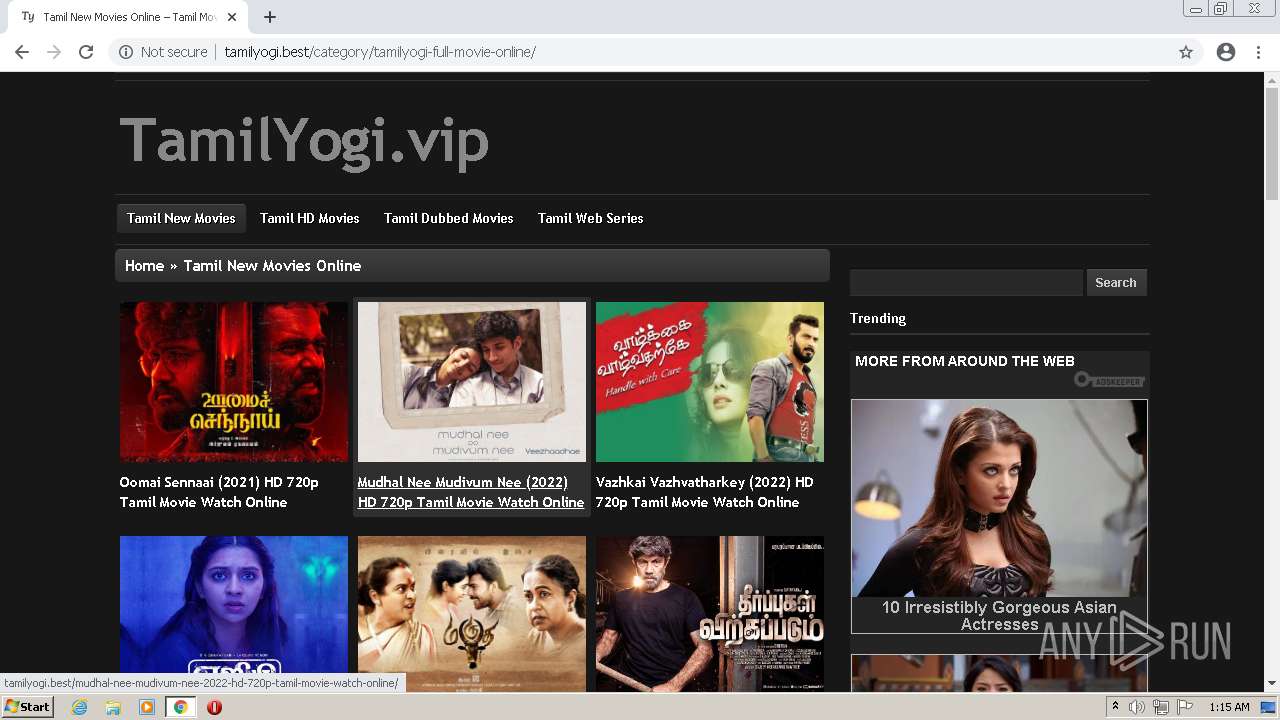This screenshot has width=1280, height=720.
Task: Click Vazhkai Vazhvatharkey (2022) title link
Action: tap(705, 492)
